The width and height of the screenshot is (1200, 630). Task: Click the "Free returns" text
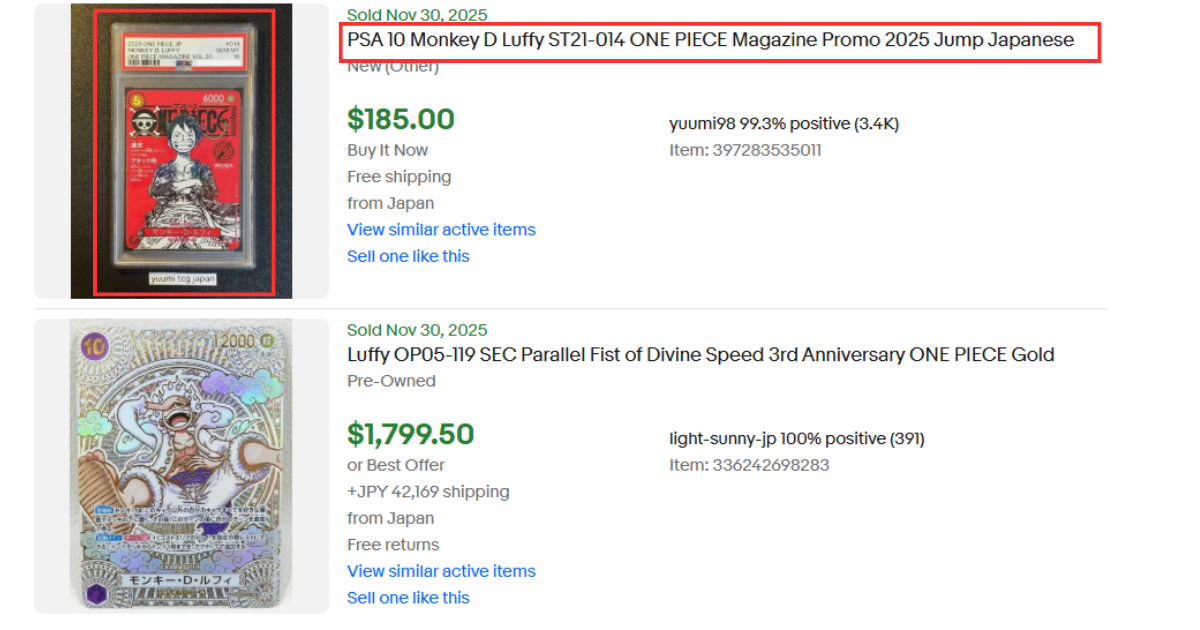pos(393,545)
